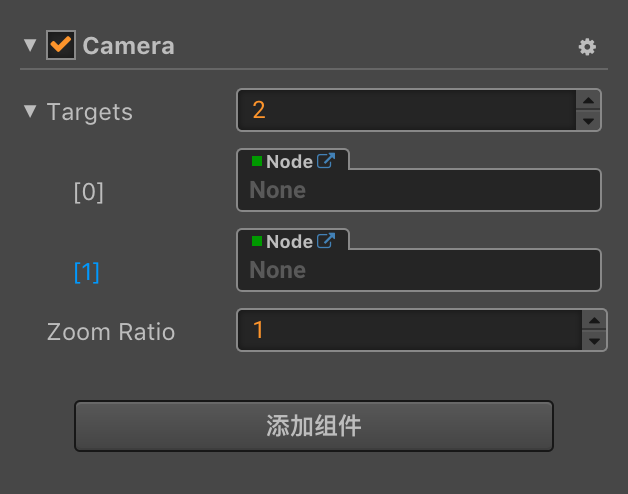
Task: Select the Targets [1] None node slot
Action: pos(418,270)
